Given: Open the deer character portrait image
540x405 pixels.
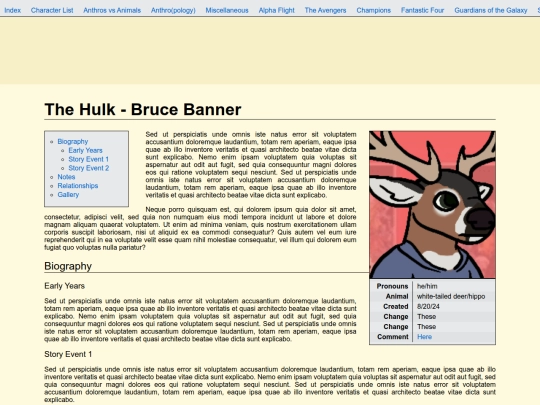Looking at the screenshot, I should click(432, 205).
